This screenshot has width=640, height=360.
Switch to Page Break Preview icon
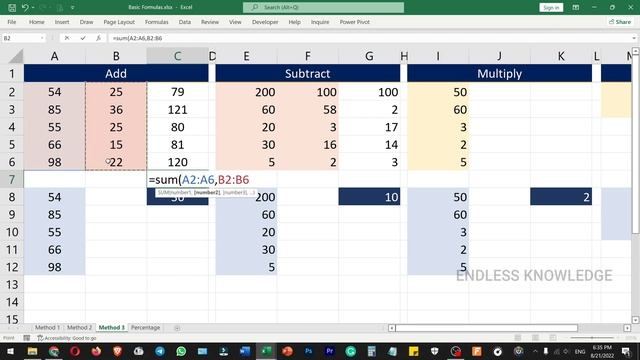pyautogui.click(x=553, y=338)
